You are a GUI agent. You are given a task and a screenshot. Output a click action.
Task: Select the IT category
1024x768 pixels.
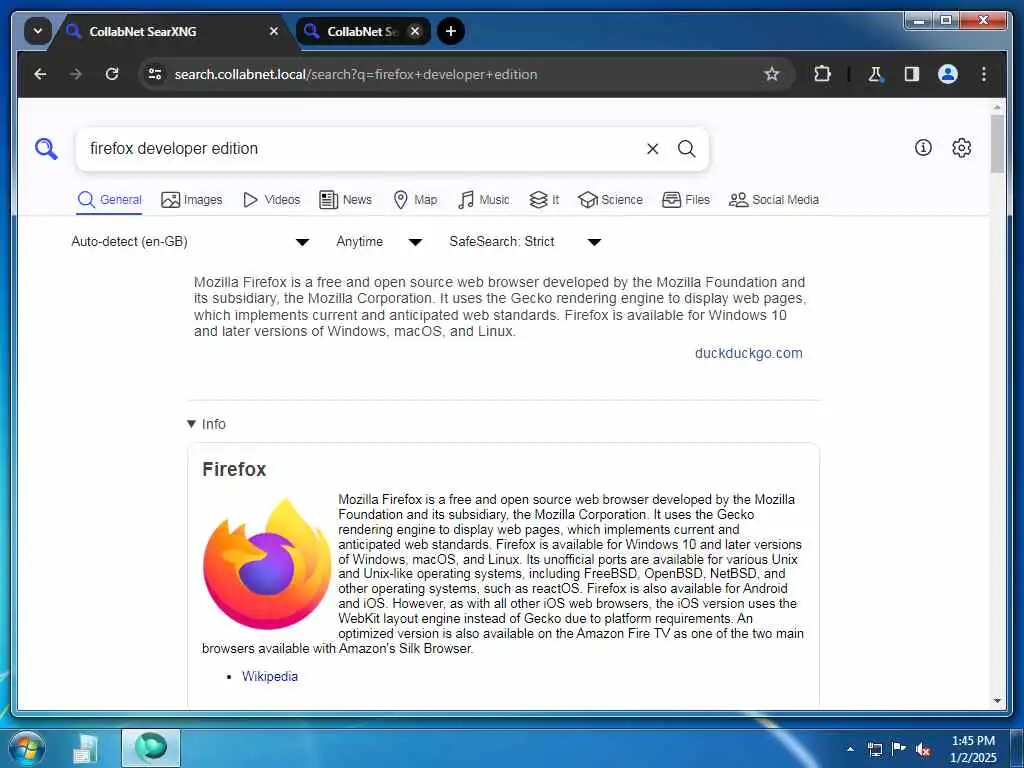(544, 200)
